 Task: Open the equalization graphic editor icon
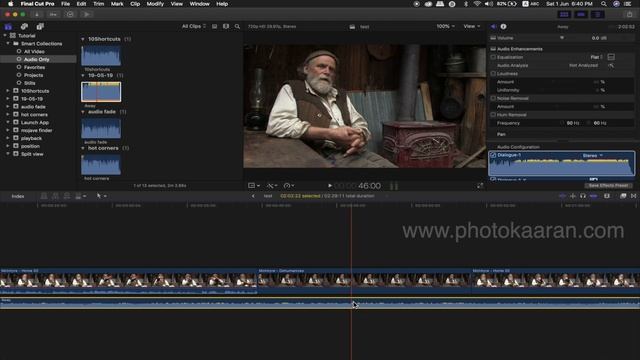(611, 57)
